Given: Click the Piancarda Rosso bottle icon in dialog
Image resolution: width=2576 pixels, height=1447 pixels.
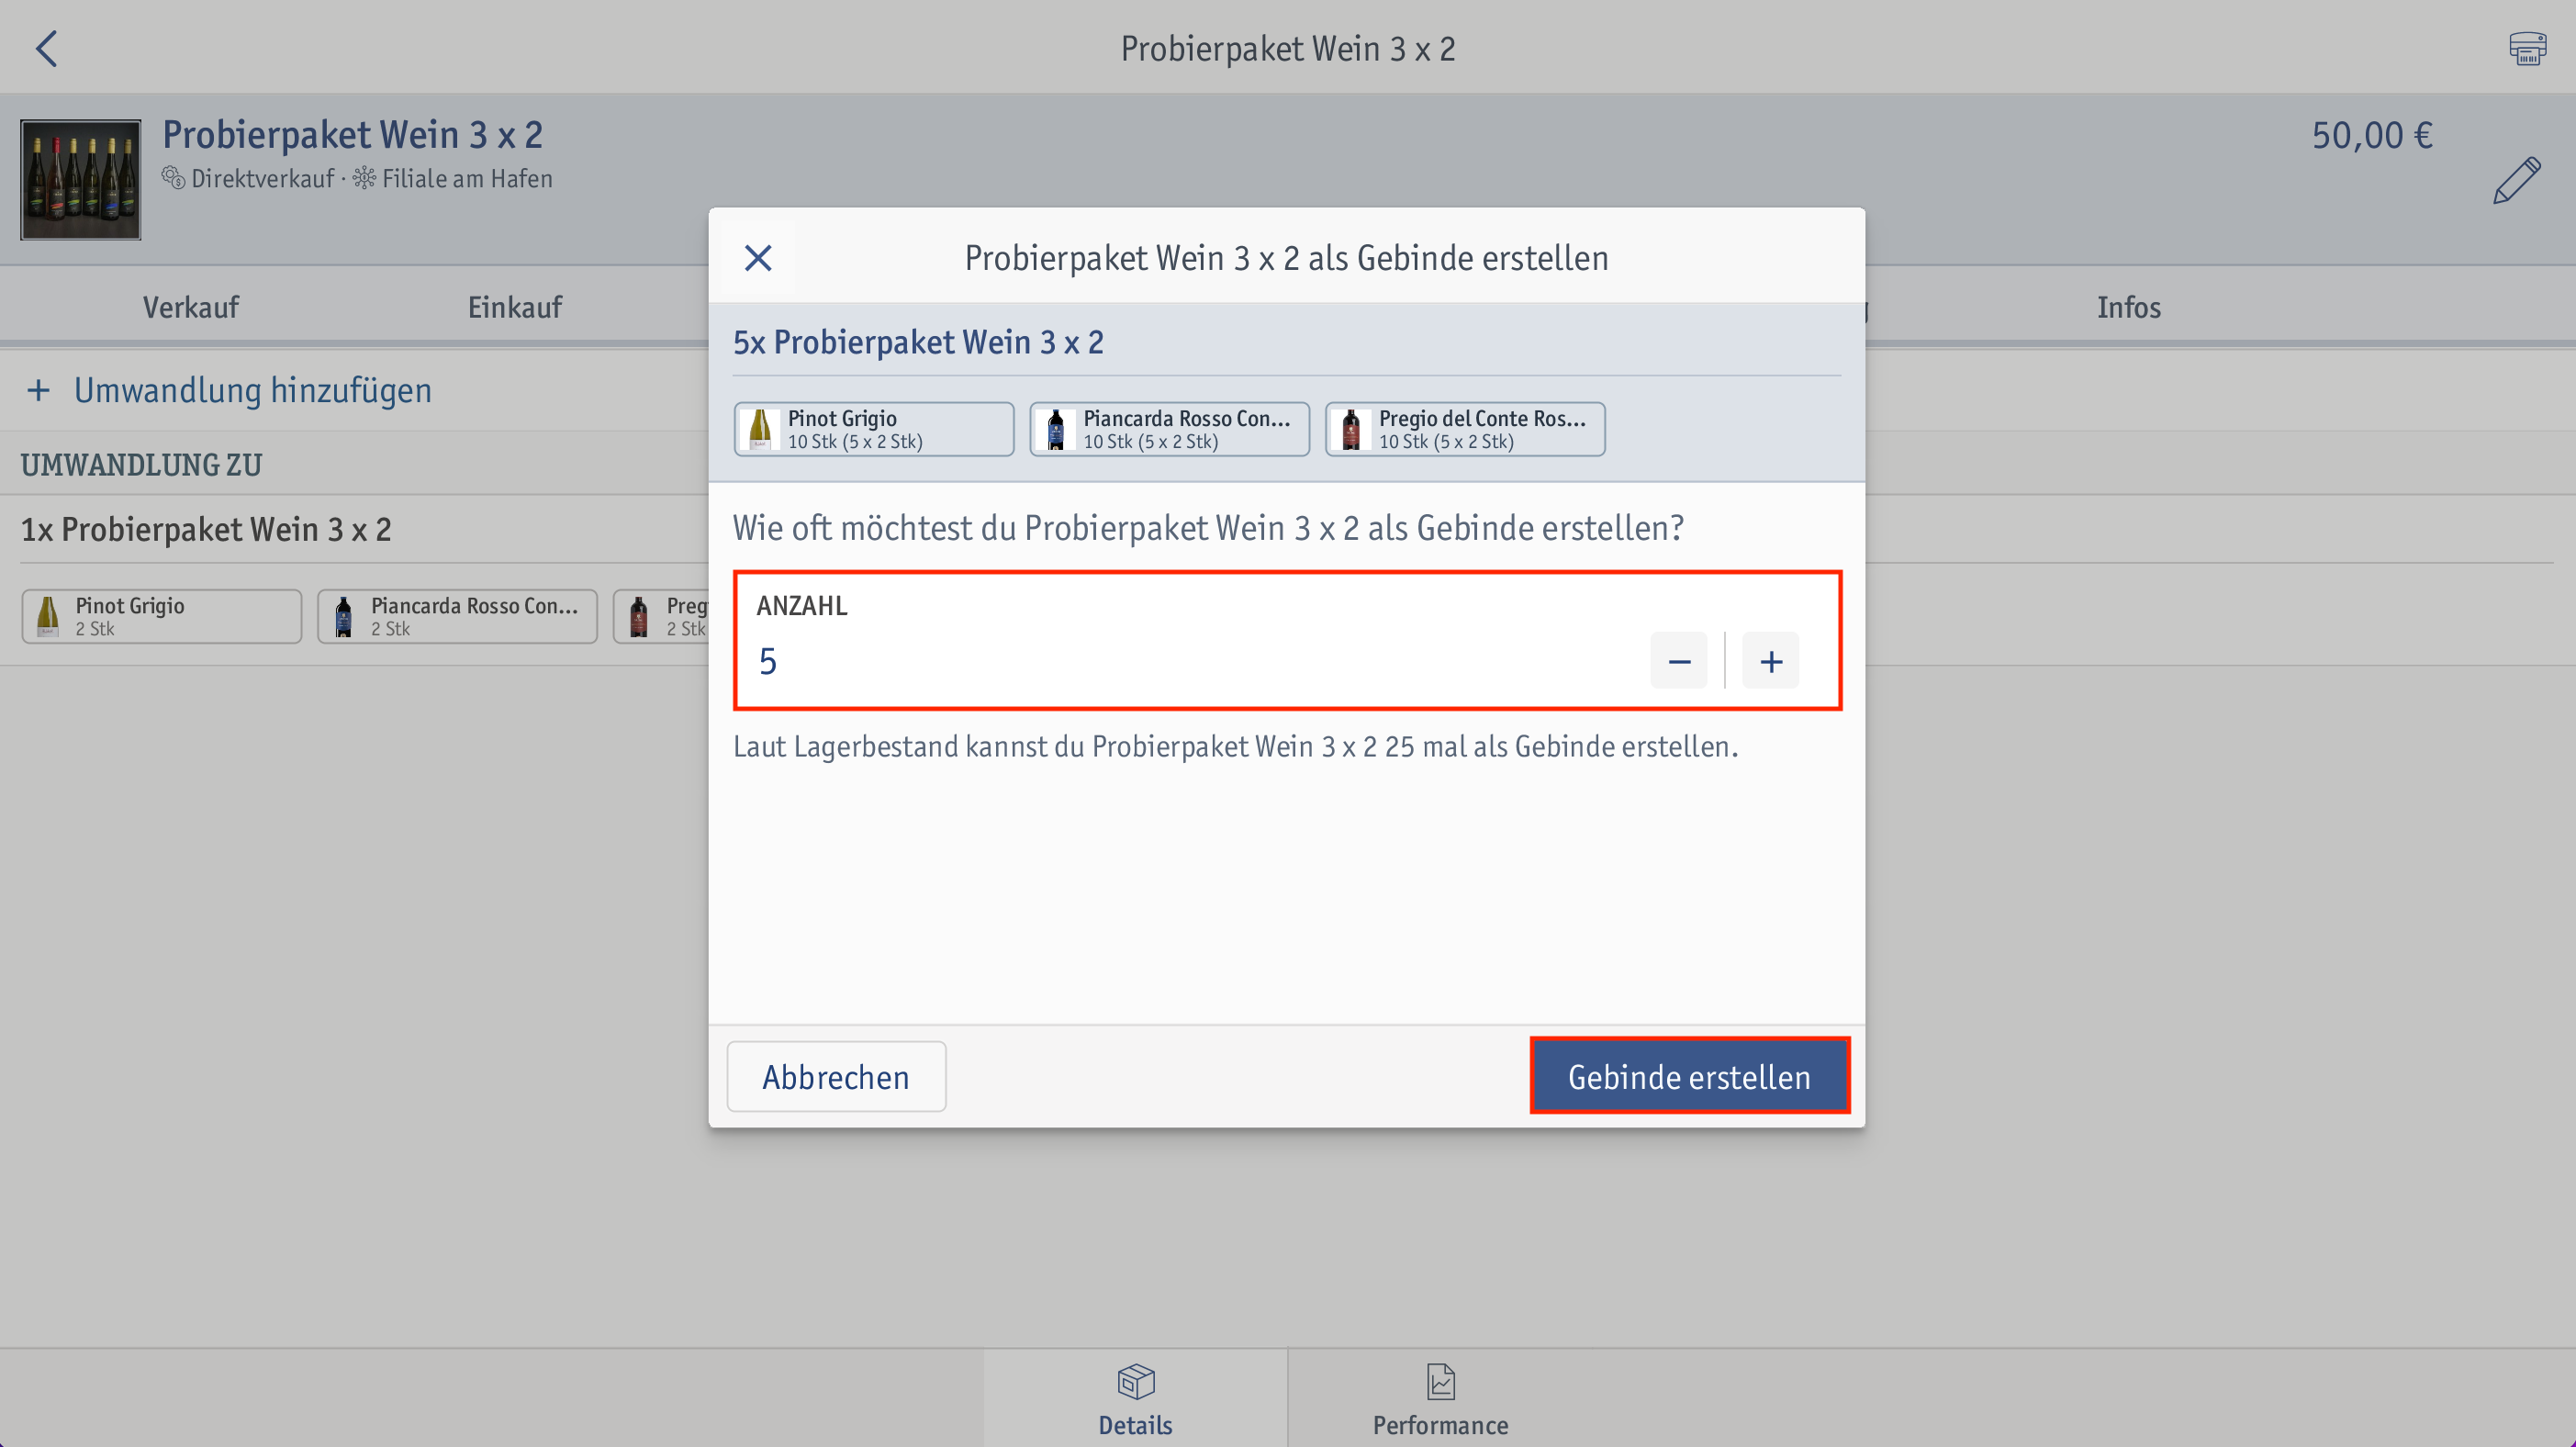Looking at the screenshot, I should pos(1053,430).
